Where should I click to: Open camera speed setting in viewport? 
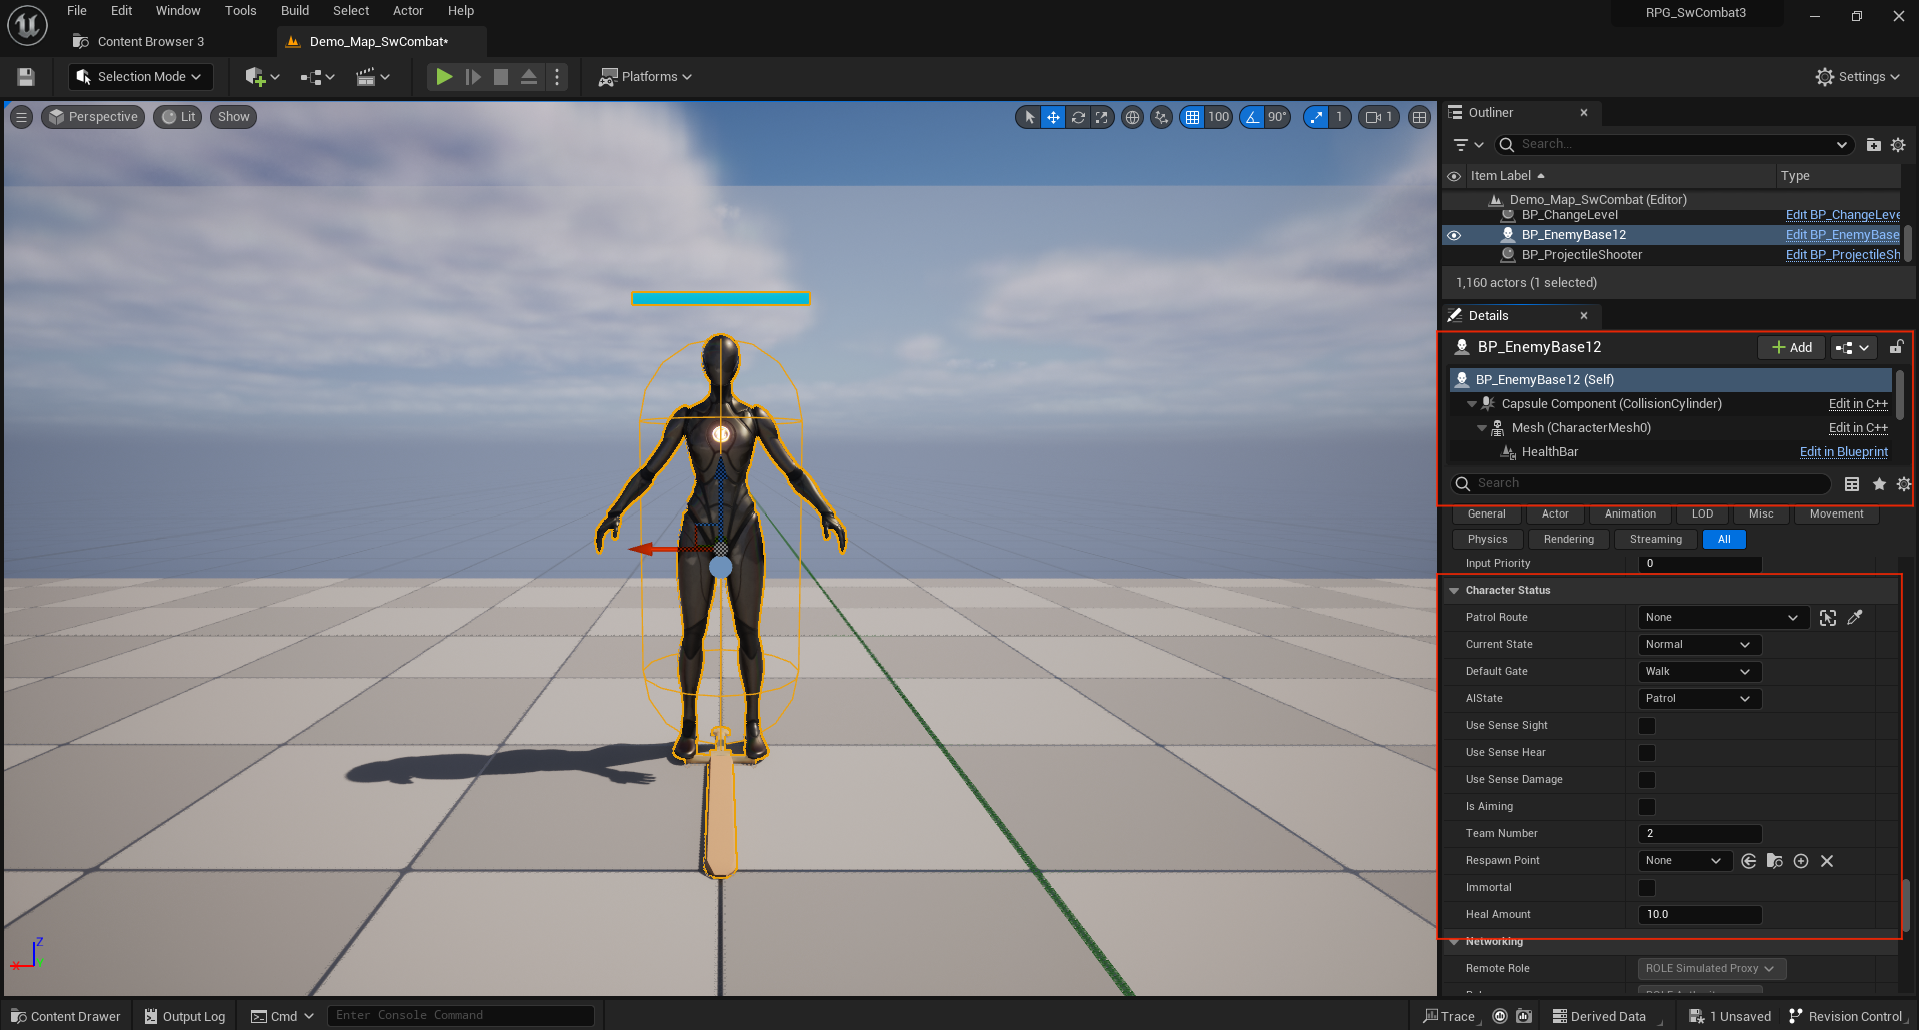tap(1379, 117)
